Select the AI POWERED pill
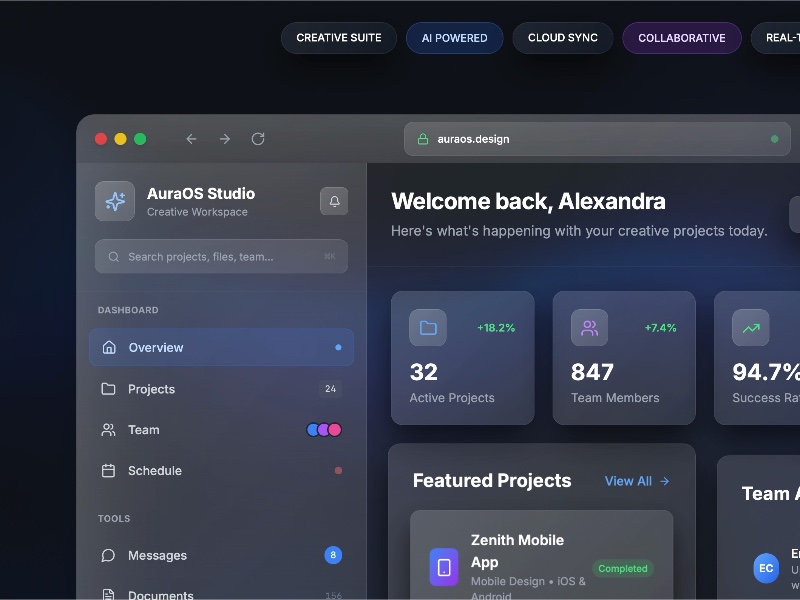Screen dimensions: 800x600 tap(454, 37)
